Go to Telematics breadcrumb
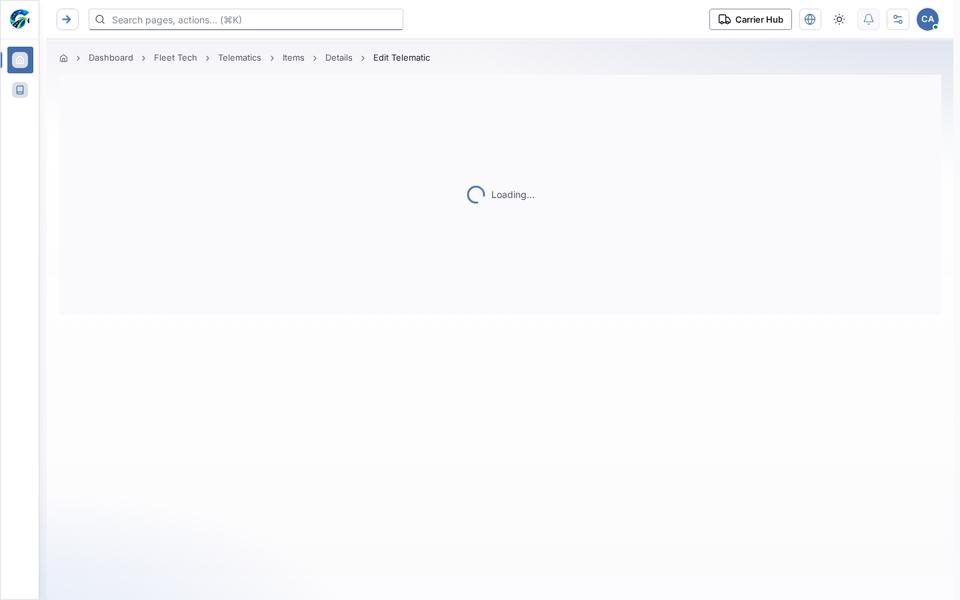This screenshot has width=960, height=600. click(239, 58)
